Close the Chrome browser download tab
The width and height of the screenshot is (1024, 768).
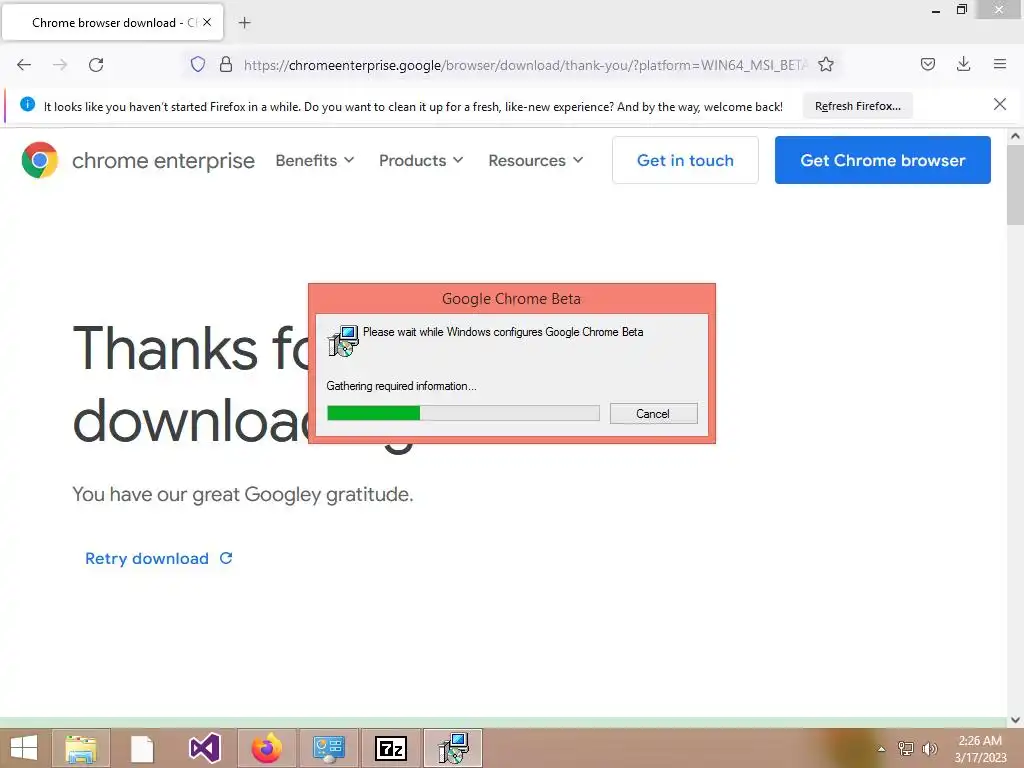(207, 22)
